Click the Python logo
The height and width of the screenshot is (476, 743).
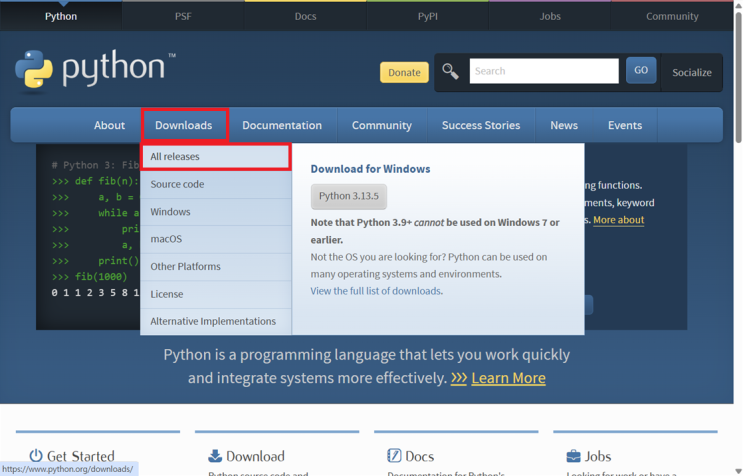[x=95, y=70]
